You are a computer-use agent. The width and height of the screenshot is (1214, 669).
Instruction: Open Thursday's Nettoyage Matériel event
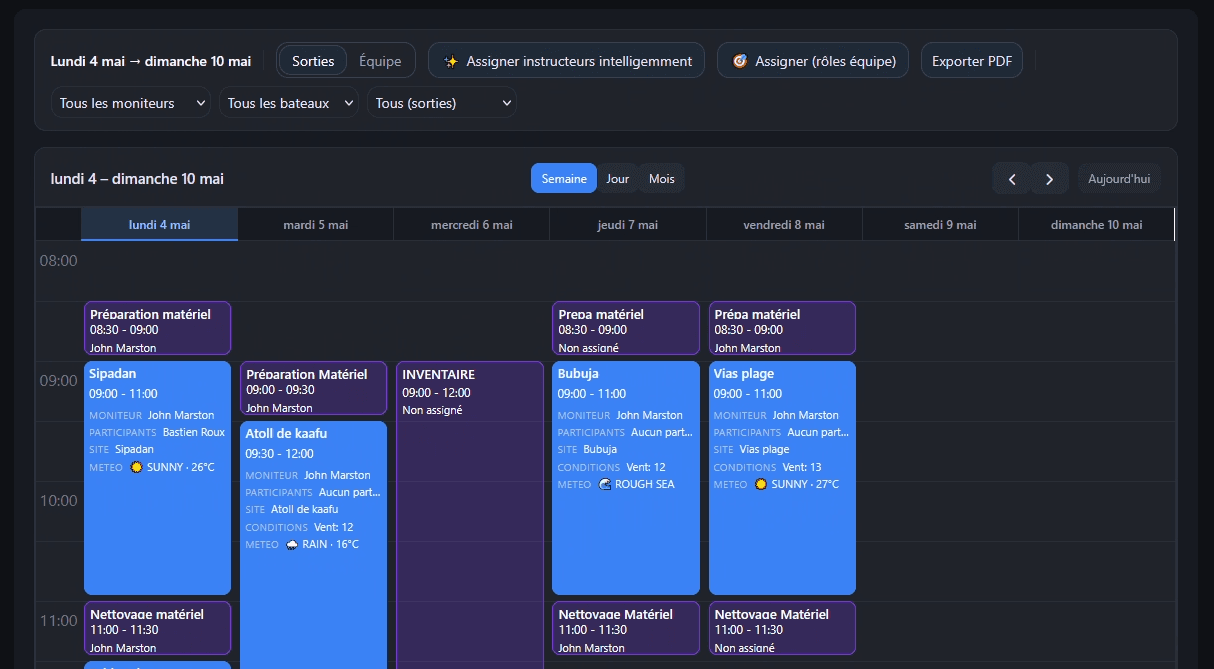click(x=626, y=628)
